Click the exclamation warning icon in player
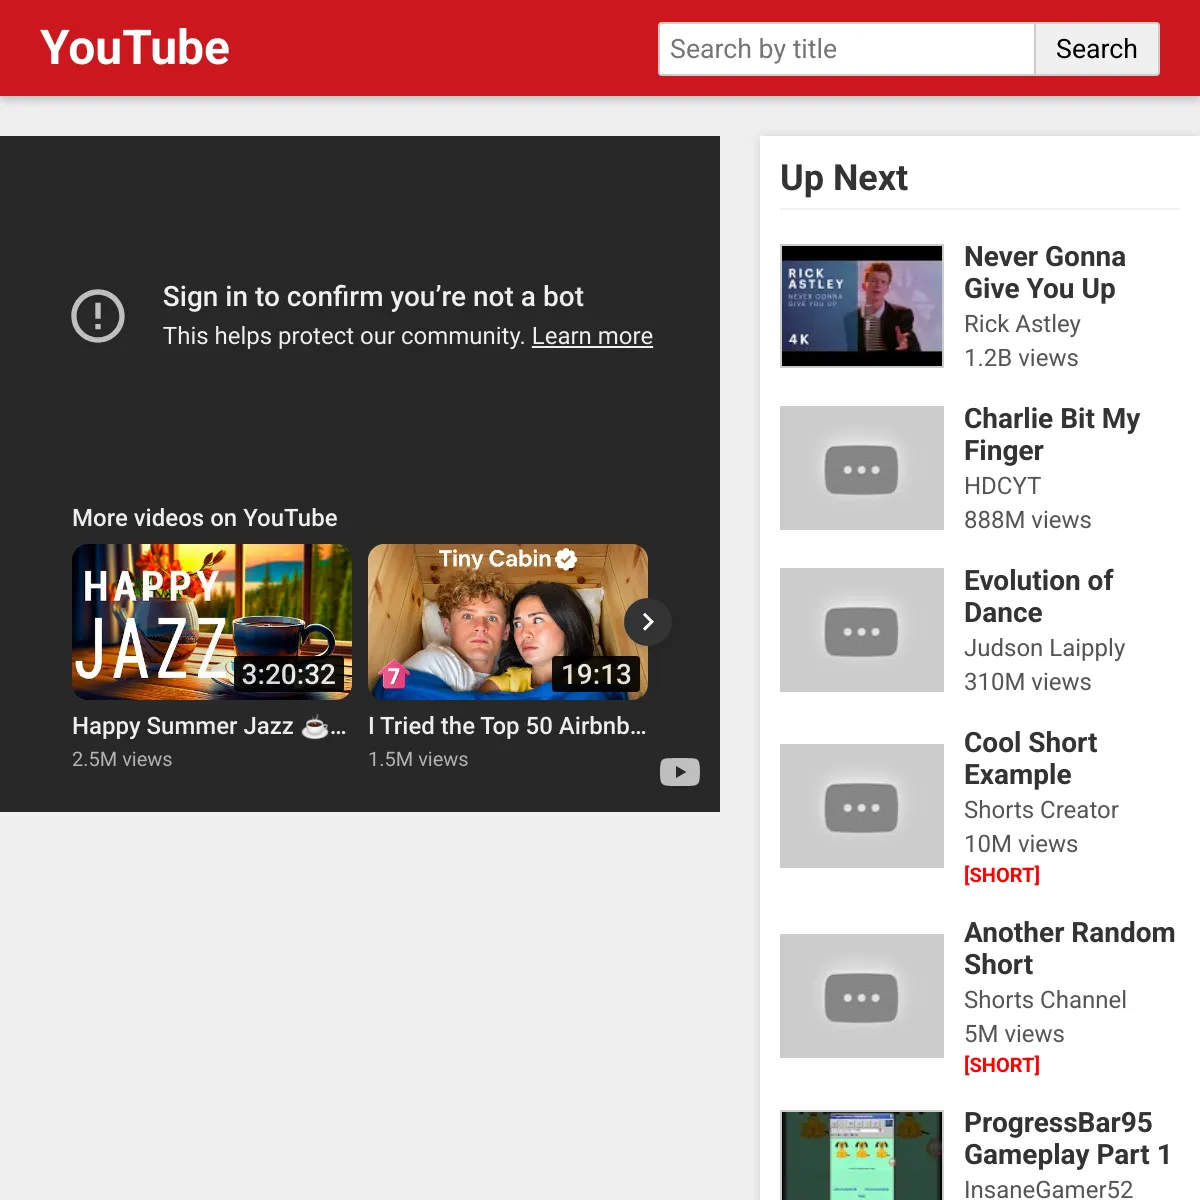The height and width of the screenshot is (1200, 1200). pos(98,316)
